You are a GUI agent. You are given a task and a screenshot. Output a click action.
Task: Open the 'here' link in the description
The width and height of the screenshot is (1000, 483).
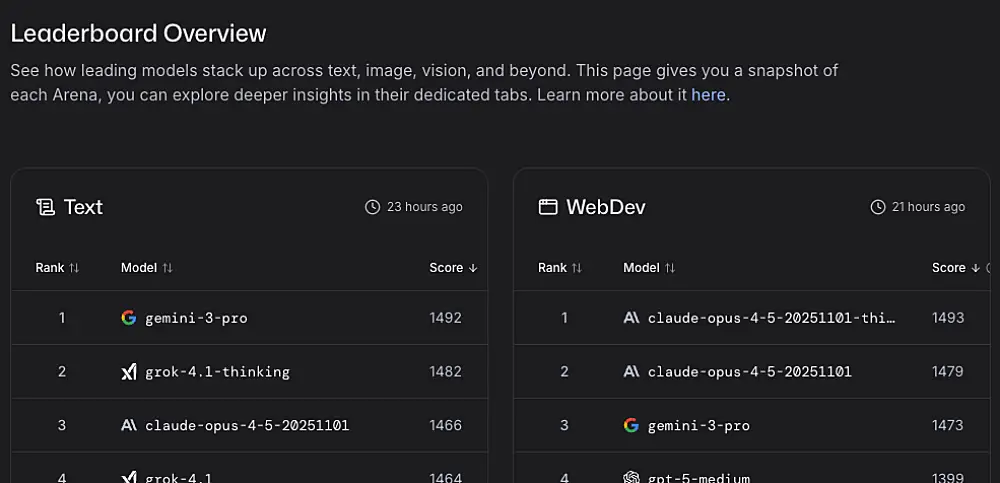[x=708, y=95]
